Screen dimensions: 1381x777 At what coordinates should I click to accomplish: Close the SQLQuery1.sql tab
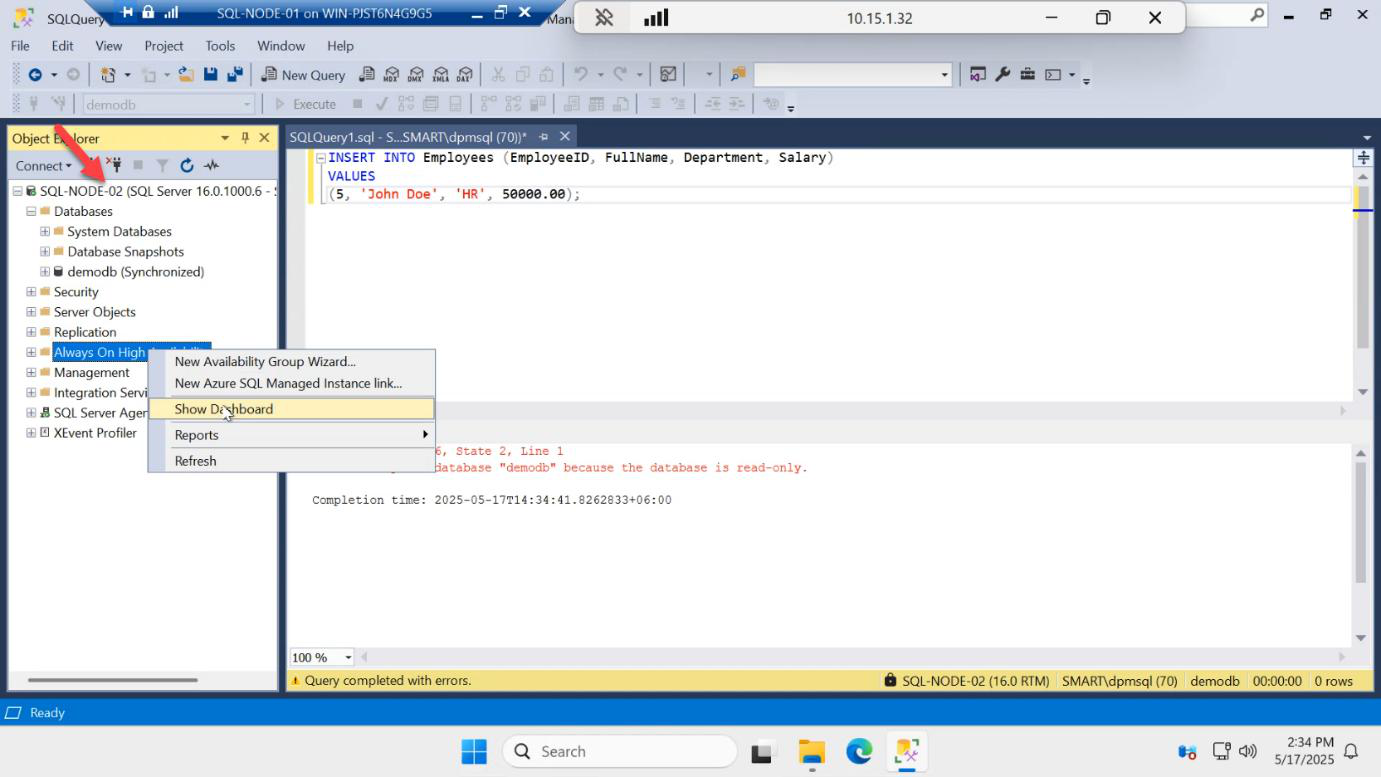(x=565, y=137)
